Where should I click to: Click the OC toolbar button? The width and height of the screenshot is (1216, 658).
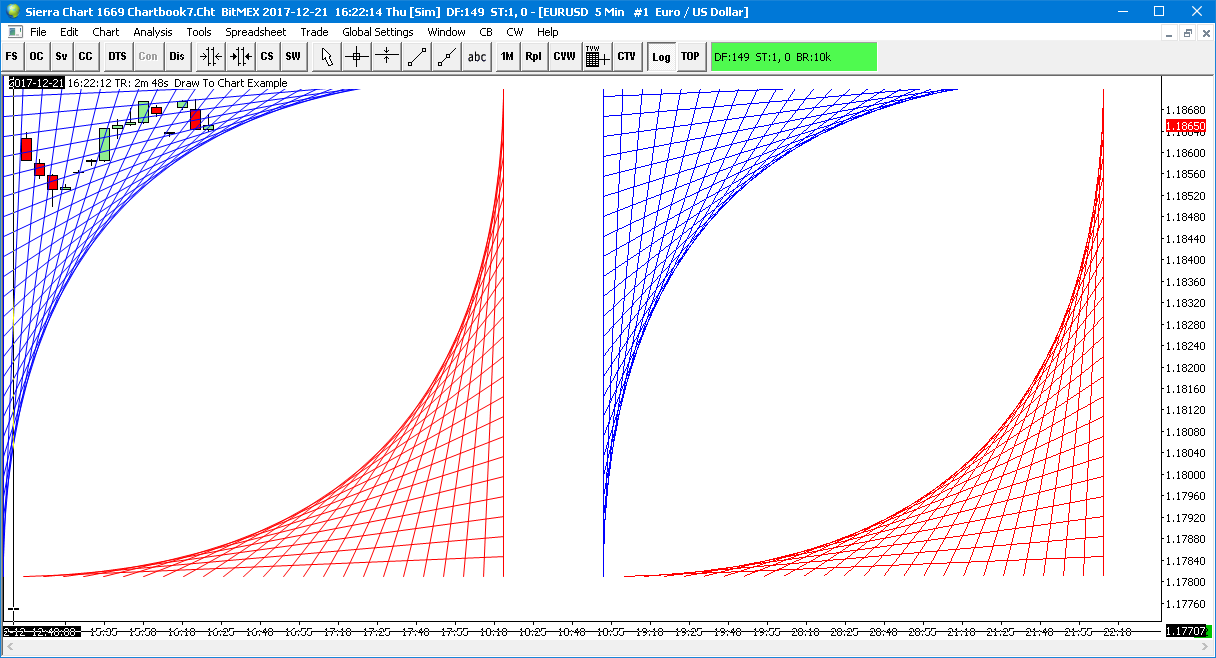36,57
